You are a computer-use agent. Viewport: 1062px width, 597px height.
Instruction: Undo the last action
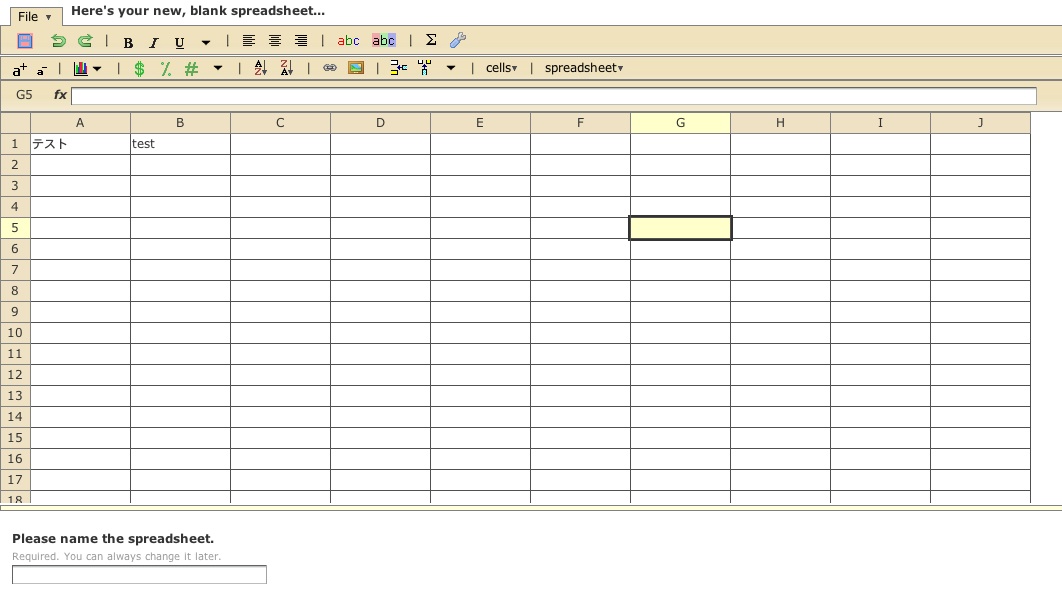(x=58, y=41)
